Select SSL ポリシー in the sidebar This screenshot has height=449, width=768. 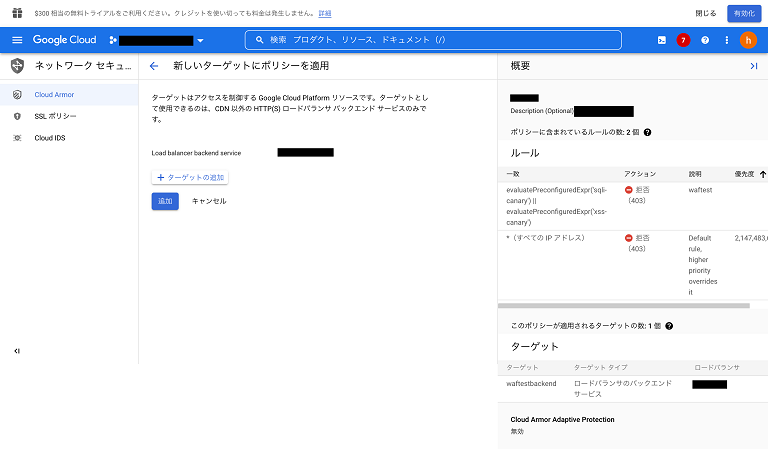[55, 116]
